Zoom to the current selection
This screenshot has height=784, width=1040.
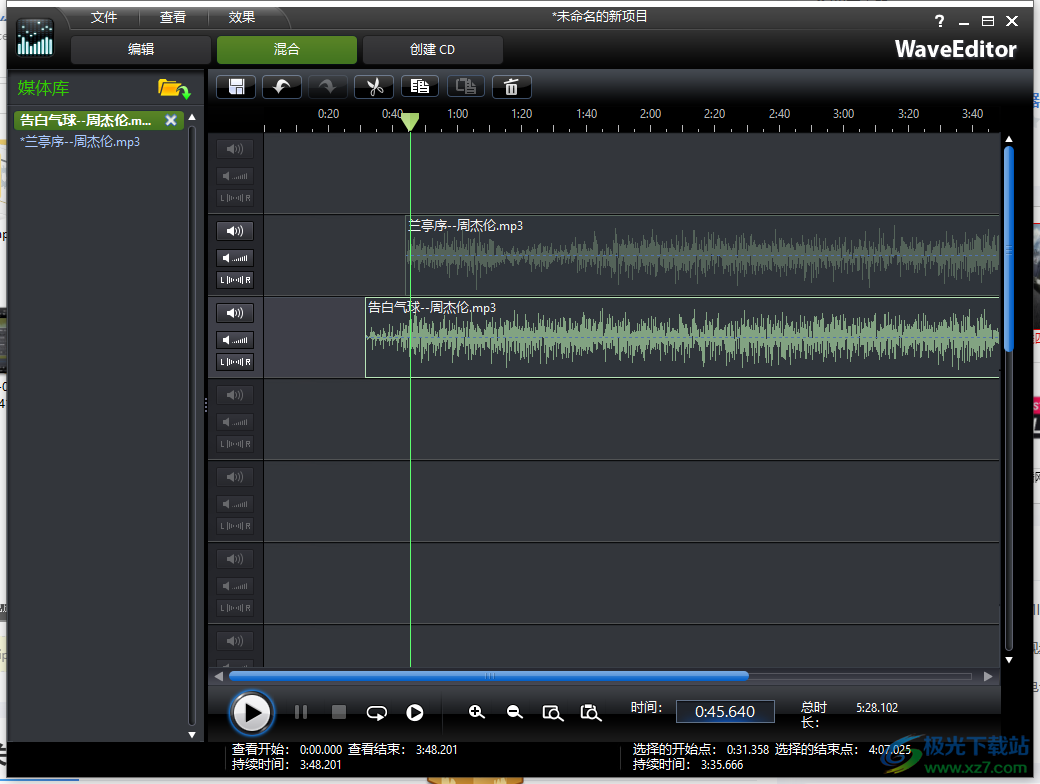tap(553, 712)
